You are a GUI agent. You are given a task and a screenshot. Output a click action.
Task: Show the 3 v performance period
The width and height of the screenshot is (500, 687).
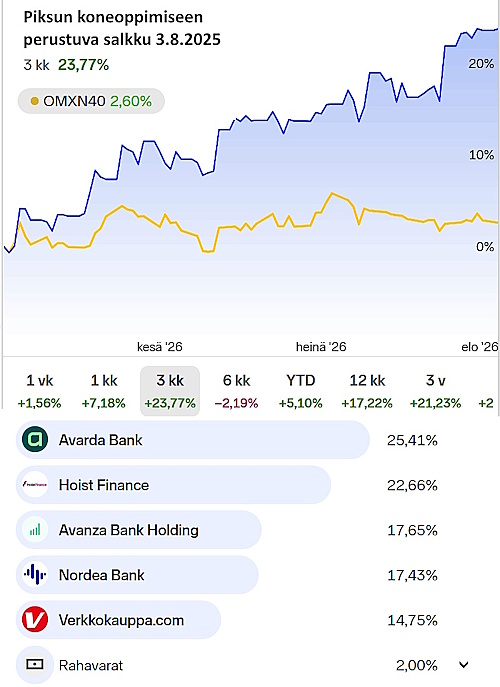435,391
